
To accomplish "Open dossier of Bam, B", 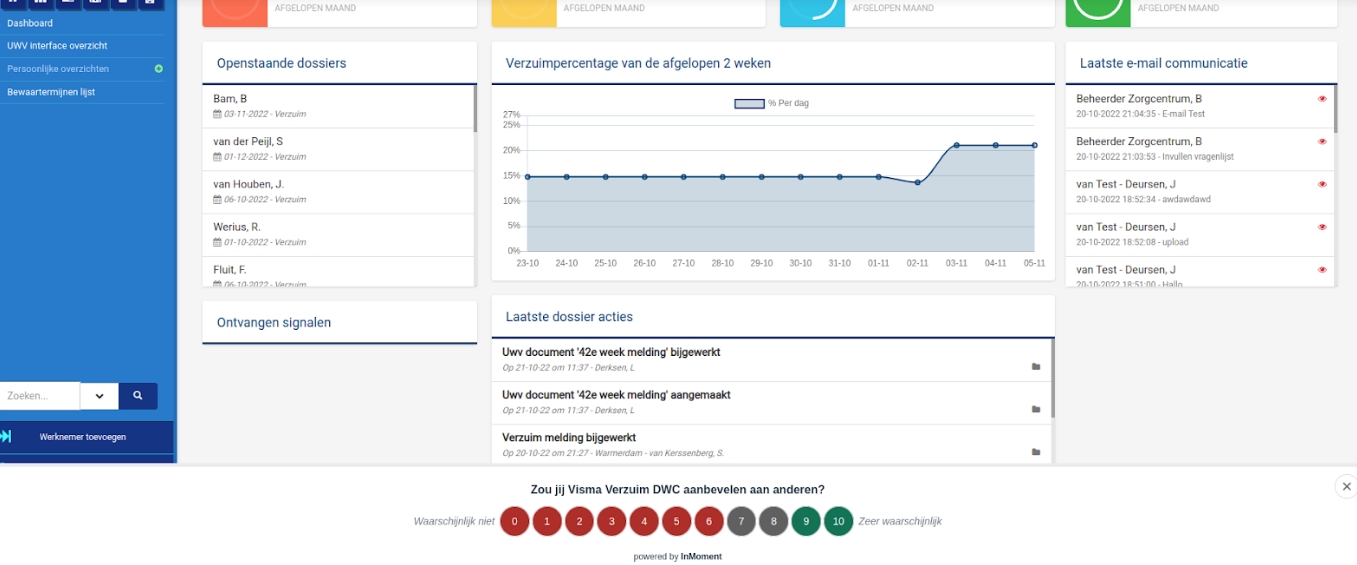I will (x=337, y=106).
